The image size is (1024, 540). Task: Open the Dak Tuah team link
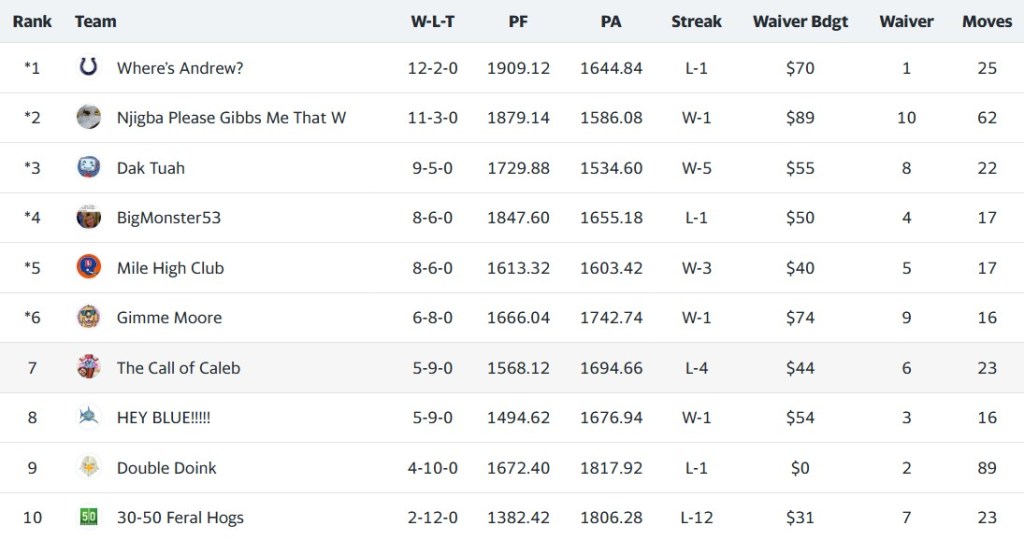[x=151, y=168]
